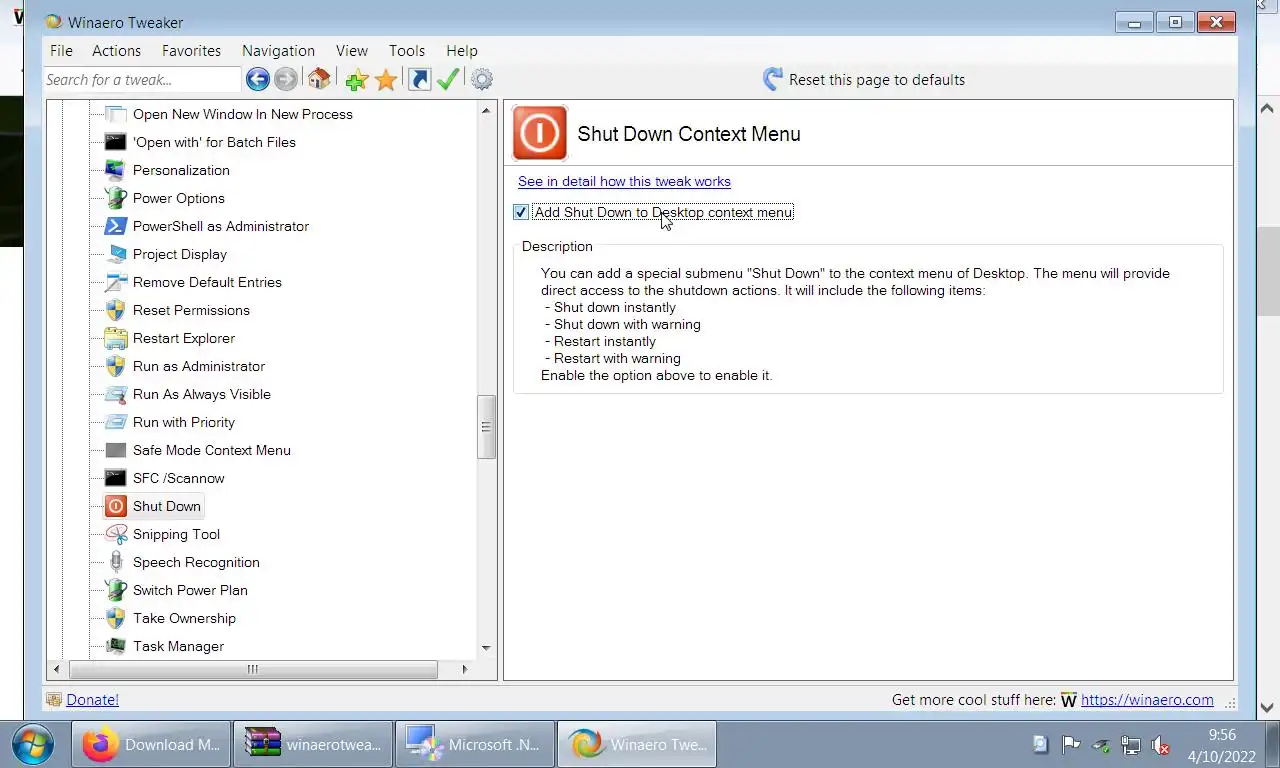Screen dimensions: 1280x768
Task: Click the export shortcut arrow toolbar icon
Action: tap(420, 79)
